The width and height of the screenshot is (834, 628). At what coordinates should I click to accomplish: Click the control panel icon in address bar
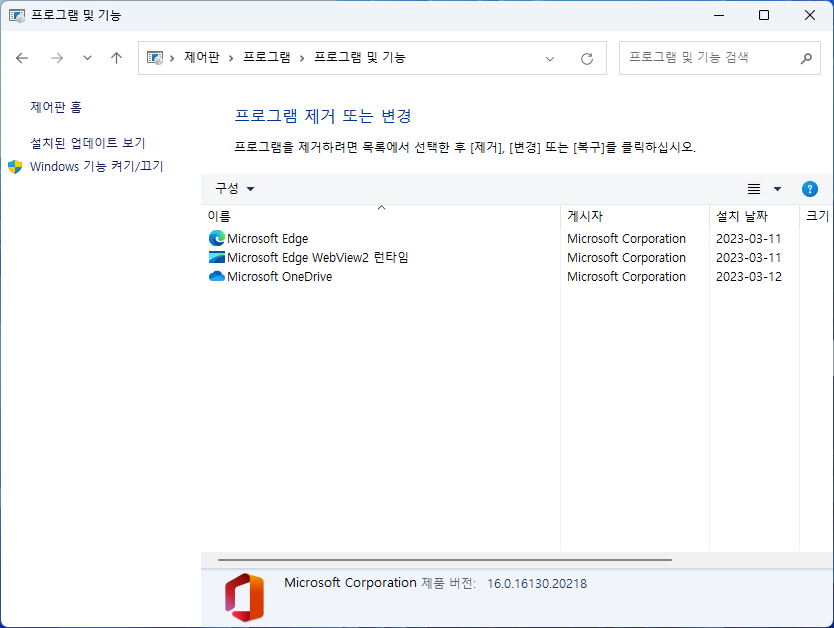pos(155,58)
